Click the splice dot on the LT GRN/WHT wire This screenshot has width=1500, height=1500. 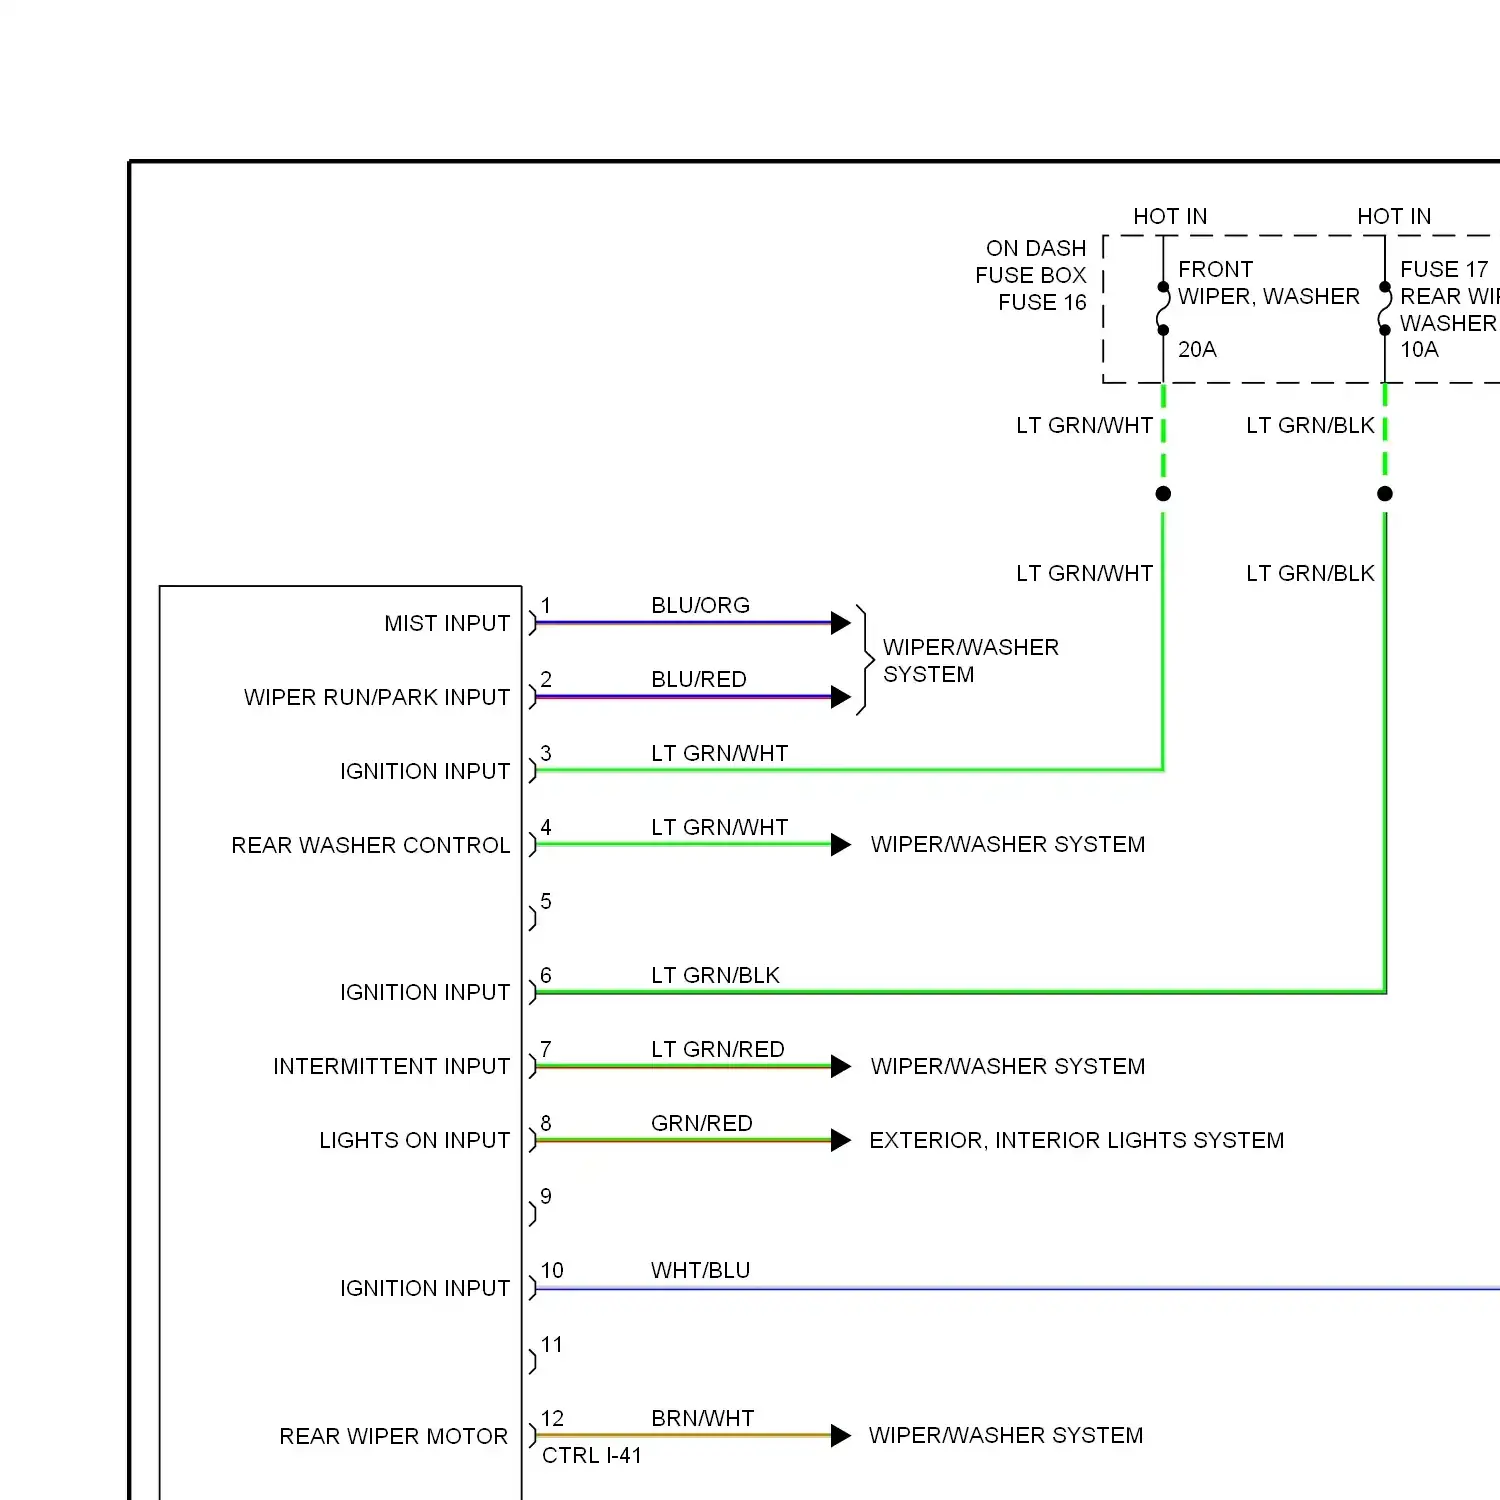(1163, 493)
